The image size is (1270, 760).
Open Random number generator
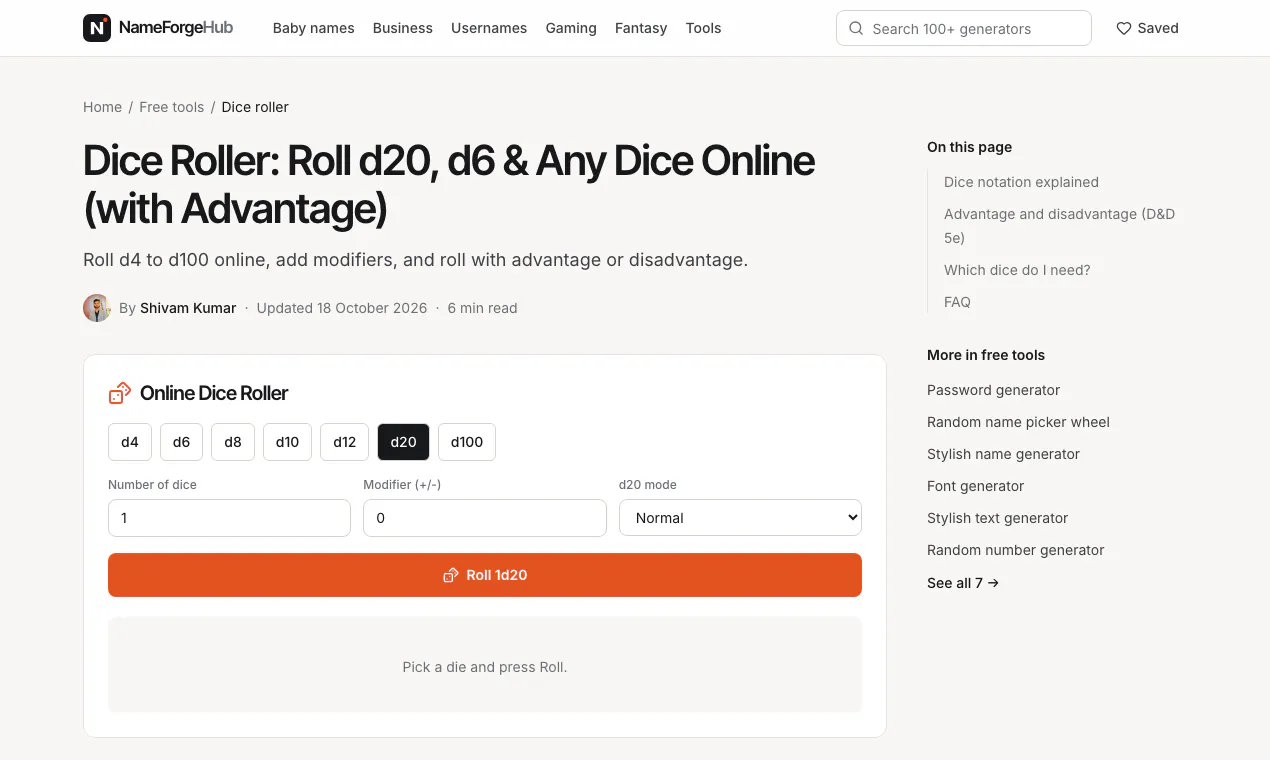pos(1015,550)
